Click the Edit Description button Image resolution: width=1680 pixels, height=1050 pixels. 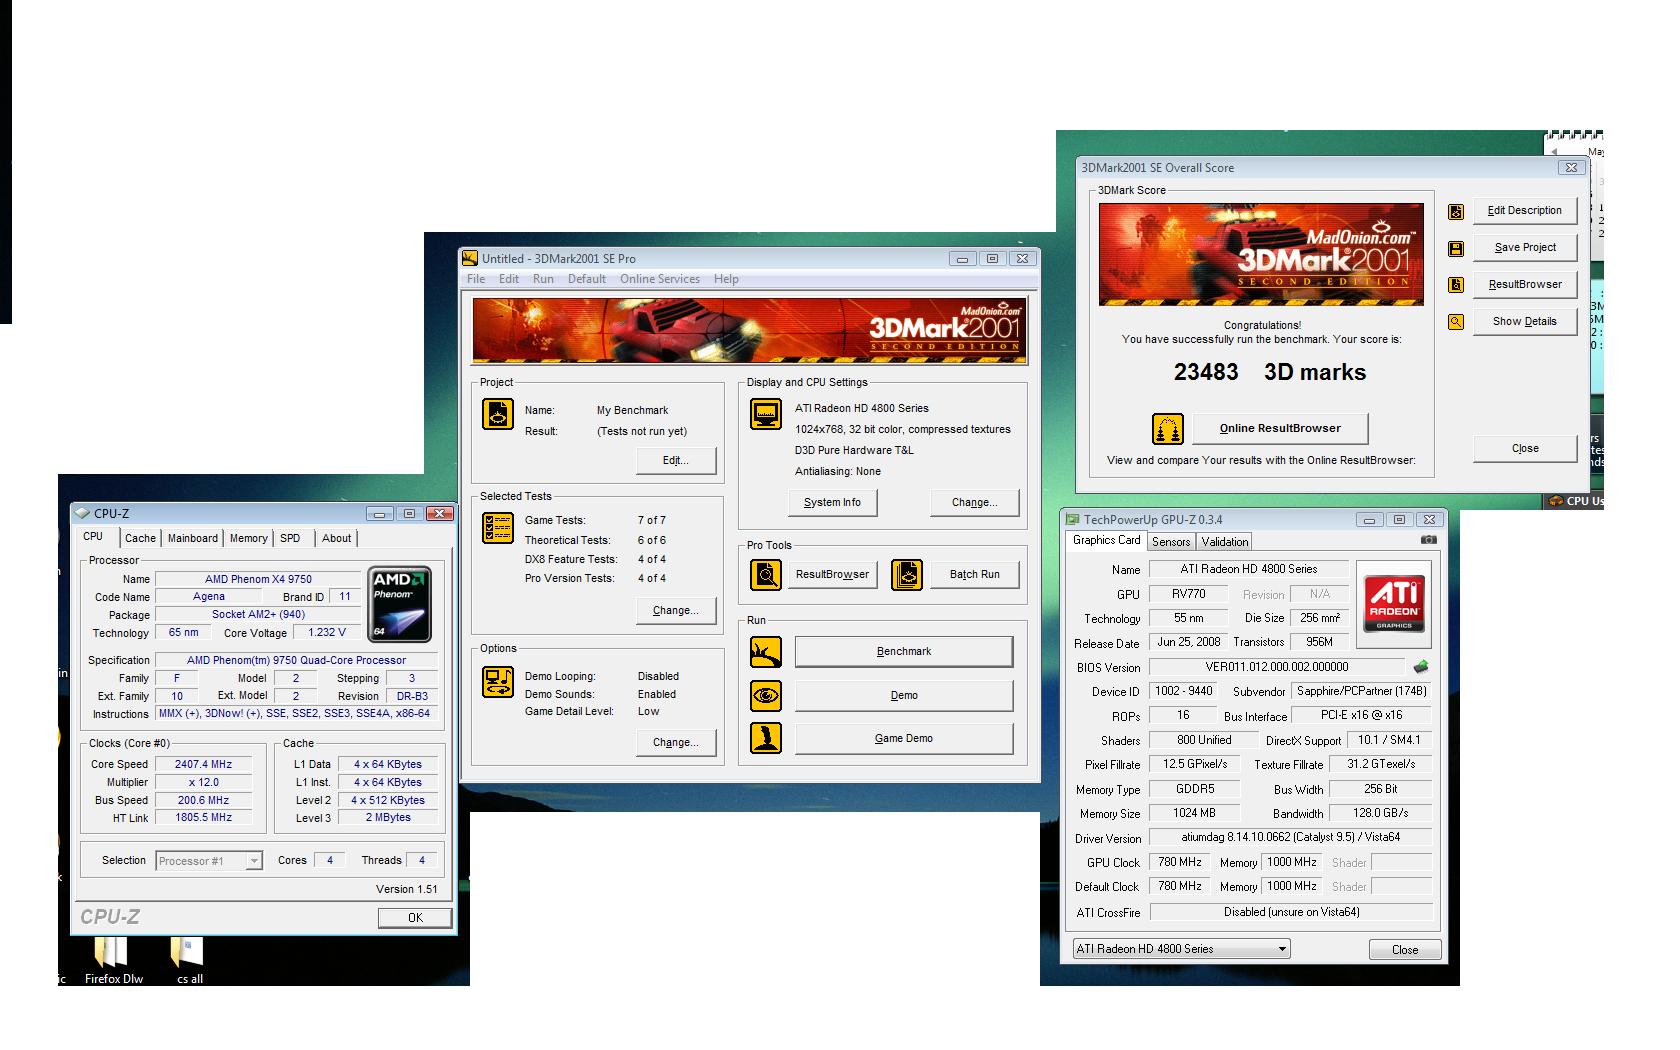click(1524, 211)
